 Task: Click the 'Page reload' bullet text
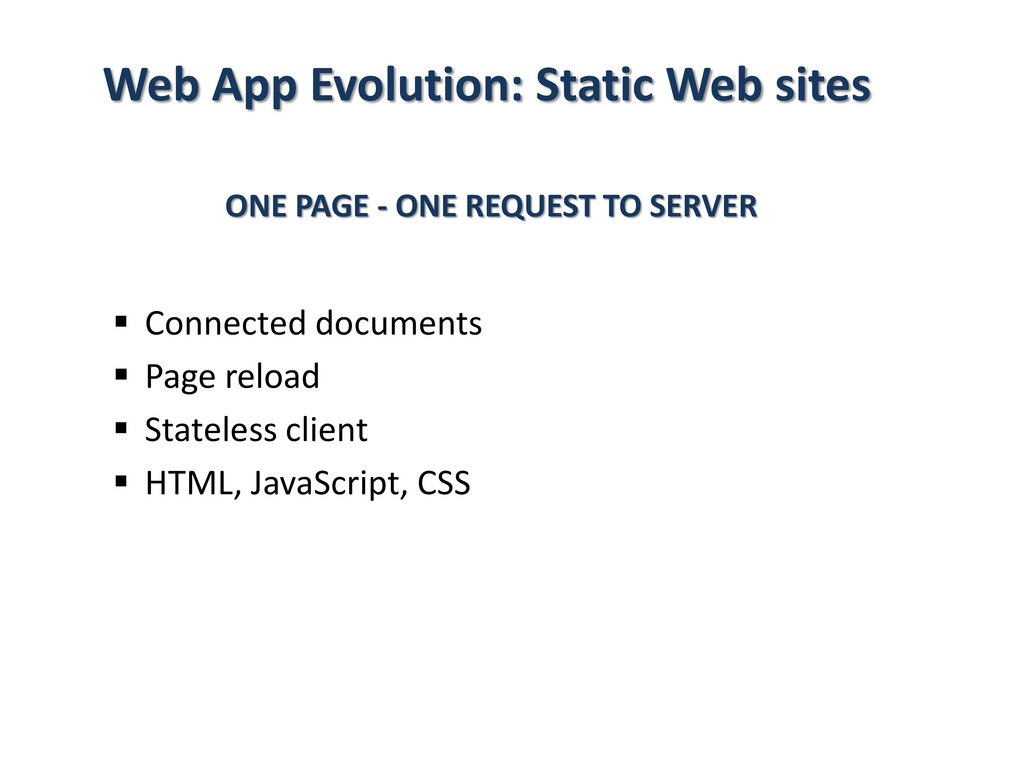click(232, 377)
